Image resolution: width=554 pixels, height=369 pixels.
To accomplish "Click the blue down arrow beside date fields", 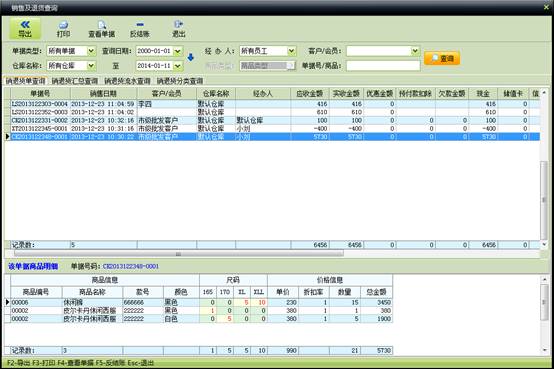I will (190, 57).
